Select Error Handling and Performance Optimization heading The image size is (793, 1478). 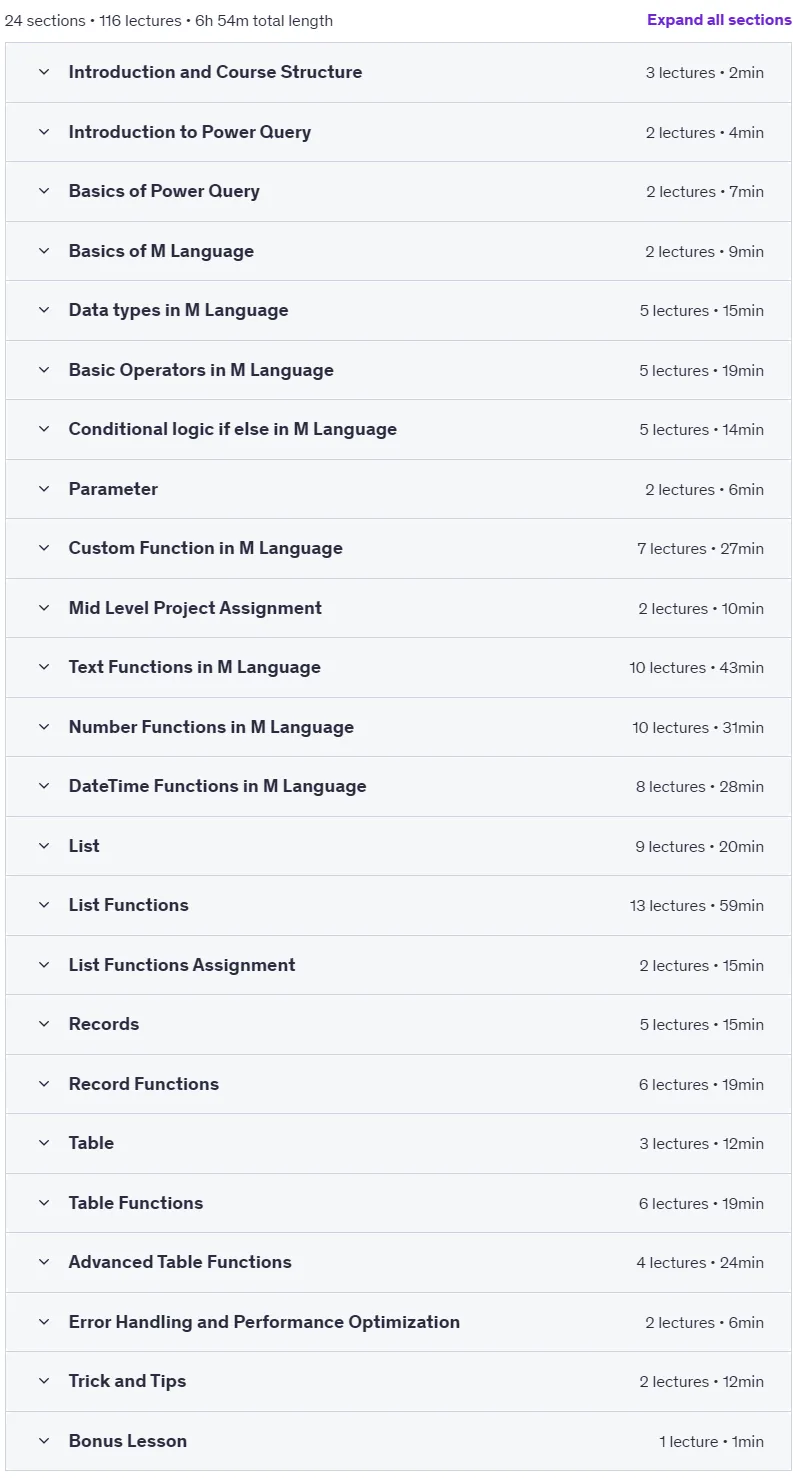point(264,1322)
